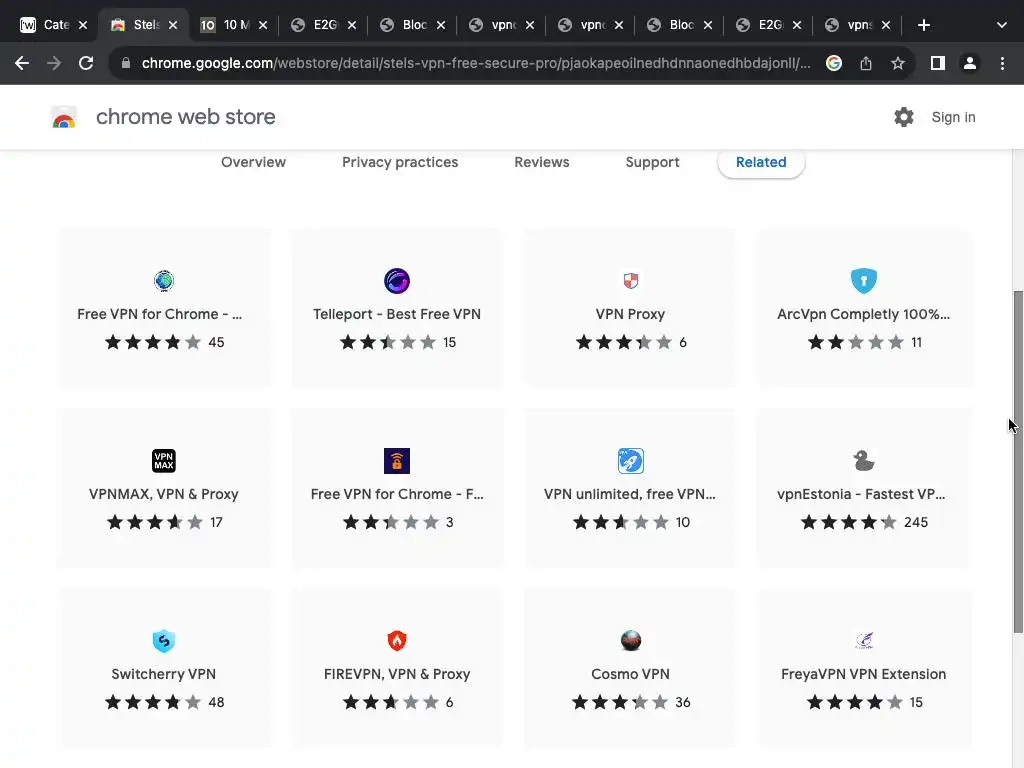Click the ArcVpn shield icon

click(864, 281)
